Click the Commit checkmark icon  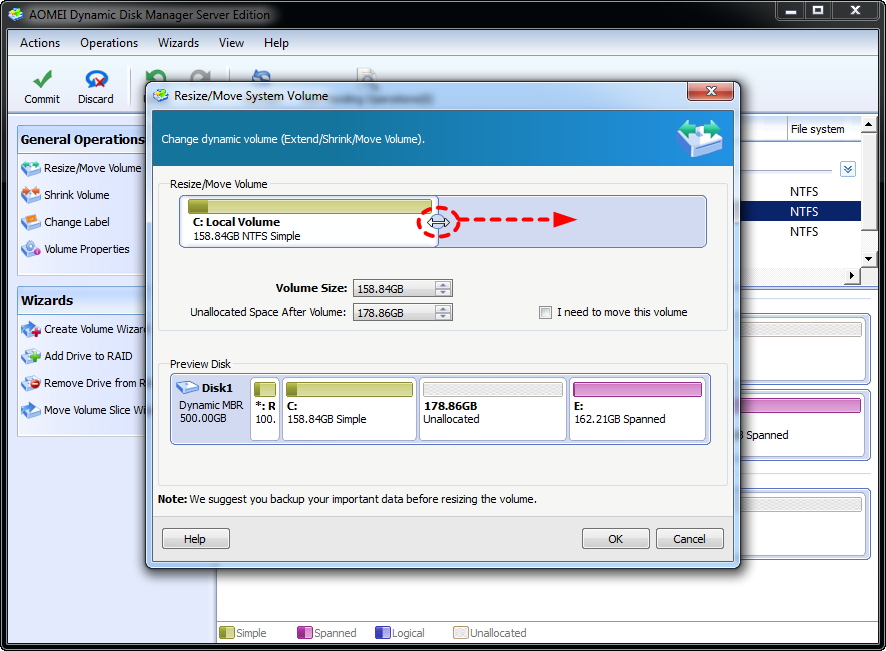coord(42,79)
